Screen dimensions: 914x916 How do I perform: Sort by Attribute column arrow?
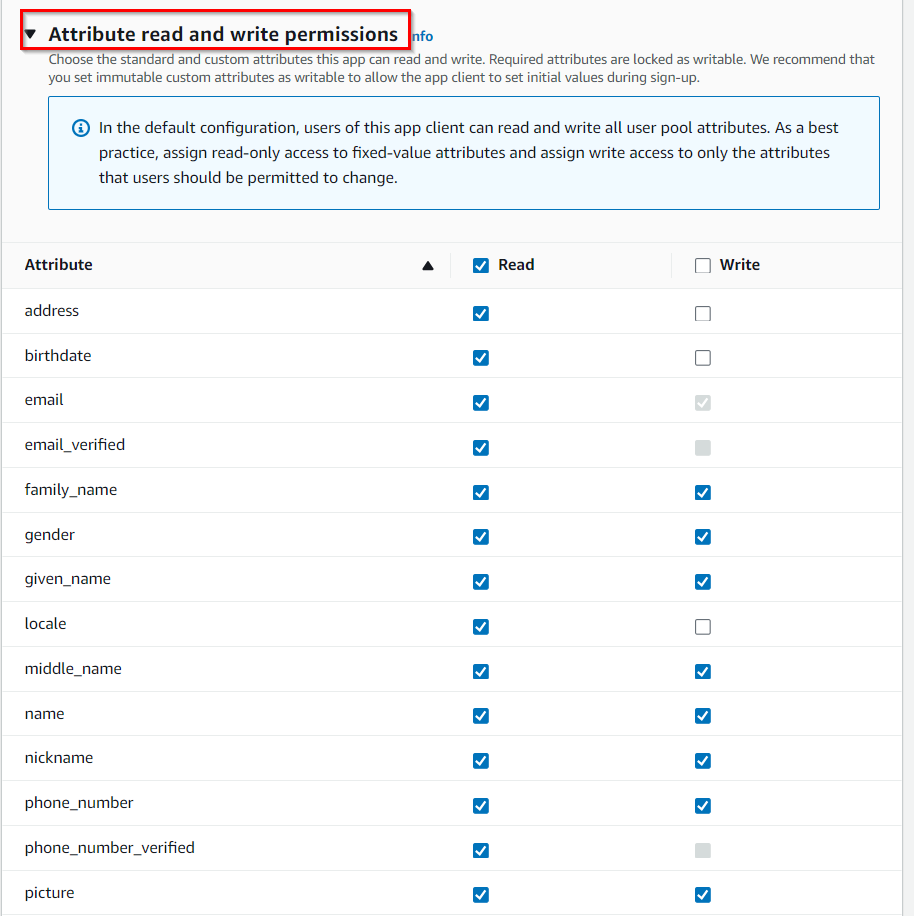[428, 266]
